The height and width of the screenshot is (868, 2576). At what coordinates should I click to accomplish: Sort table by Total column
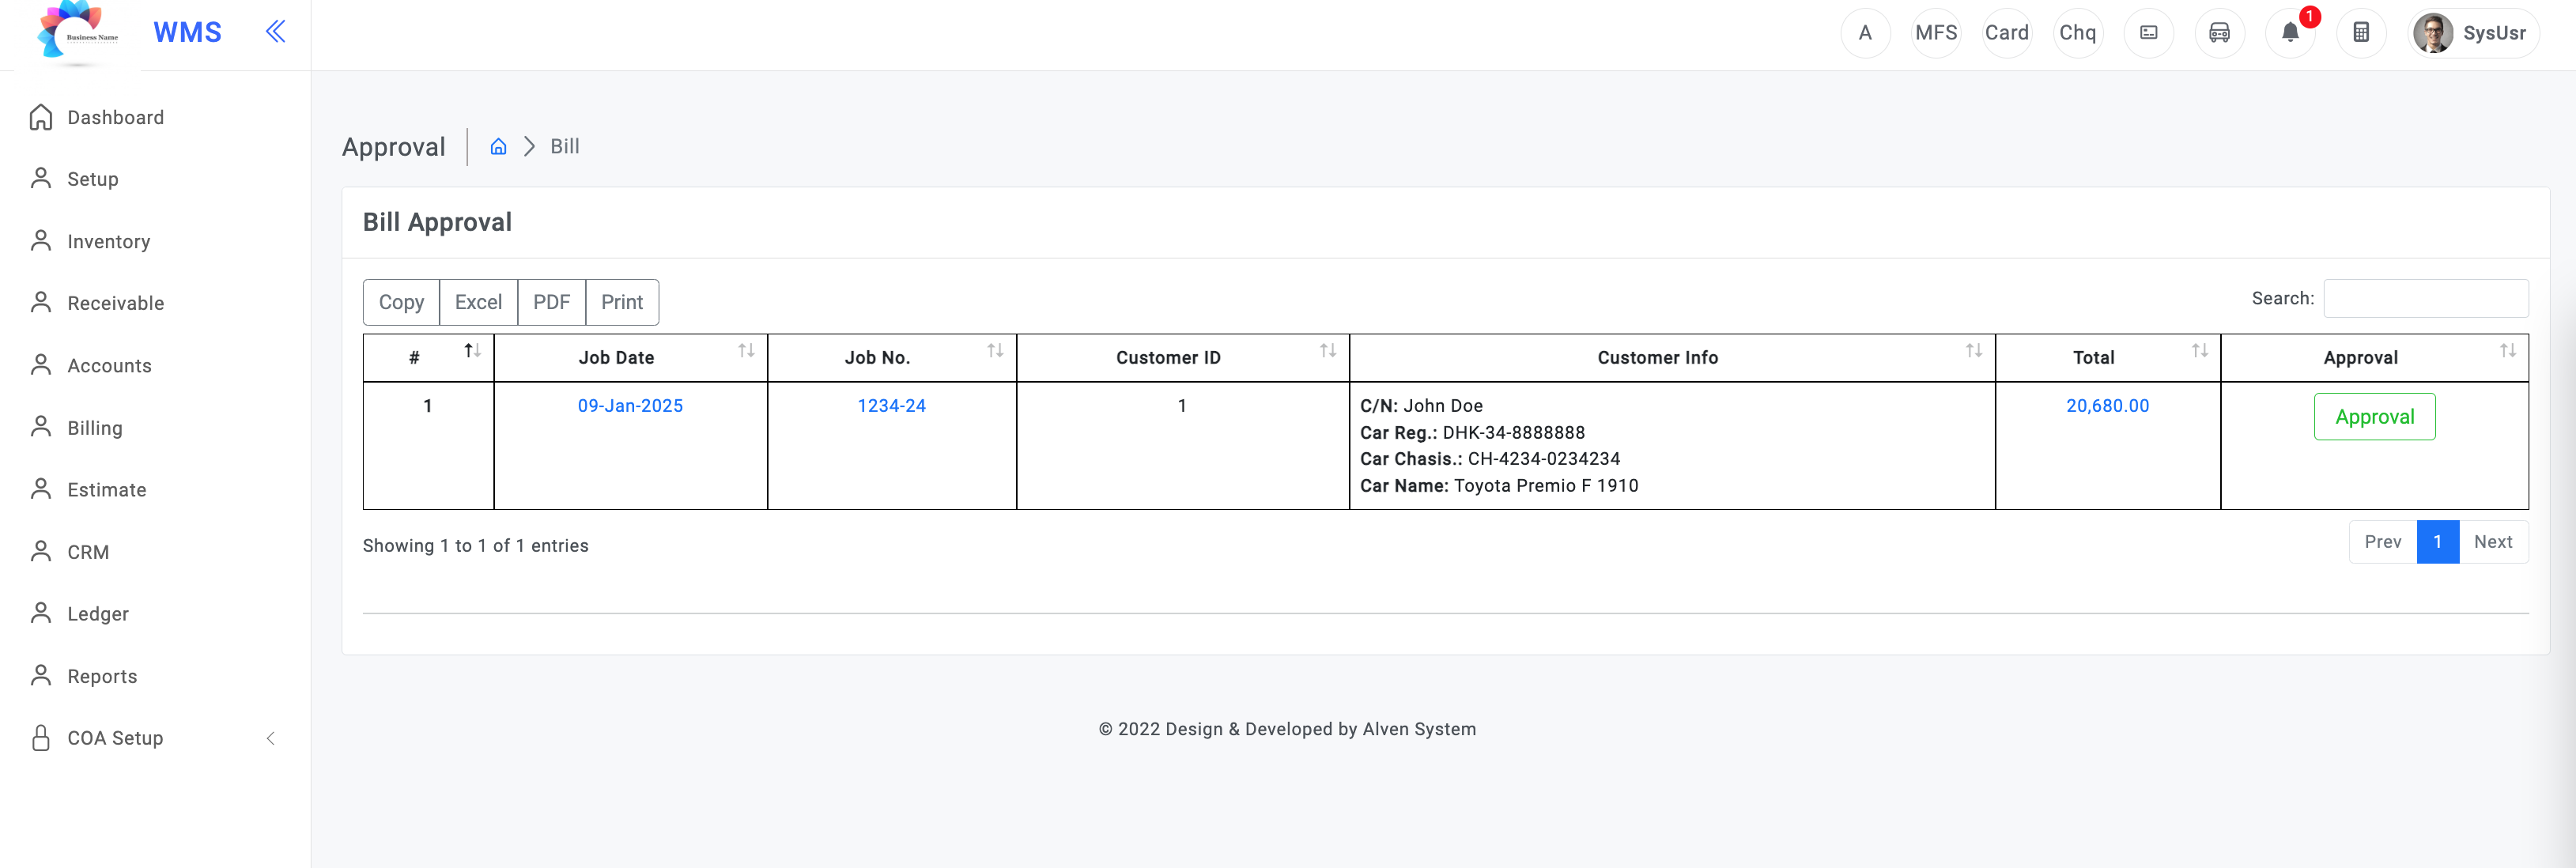click(2108, 358)
